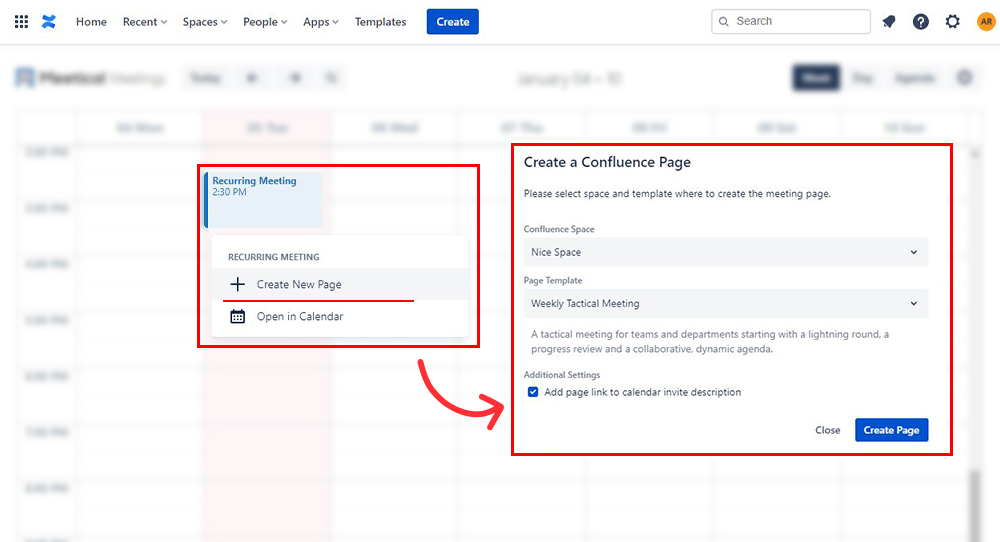Open the help question mark icon
The image size is (1000, 542).
click(x=920, y=22)
